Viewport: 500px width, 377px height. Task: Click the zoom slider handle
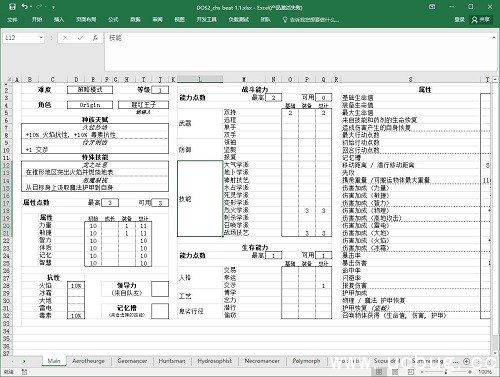(446, 371)
